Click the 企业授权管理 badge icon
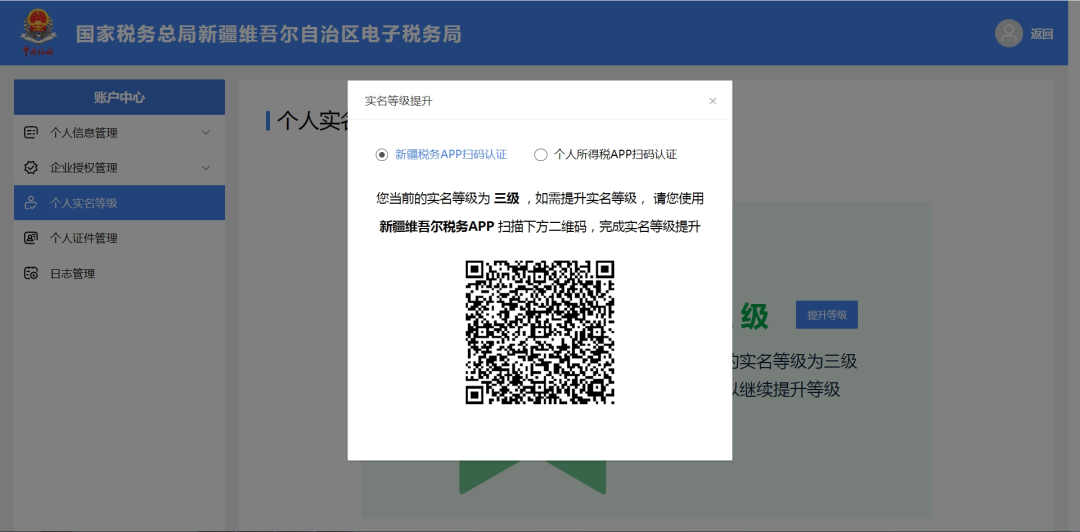 31,167
